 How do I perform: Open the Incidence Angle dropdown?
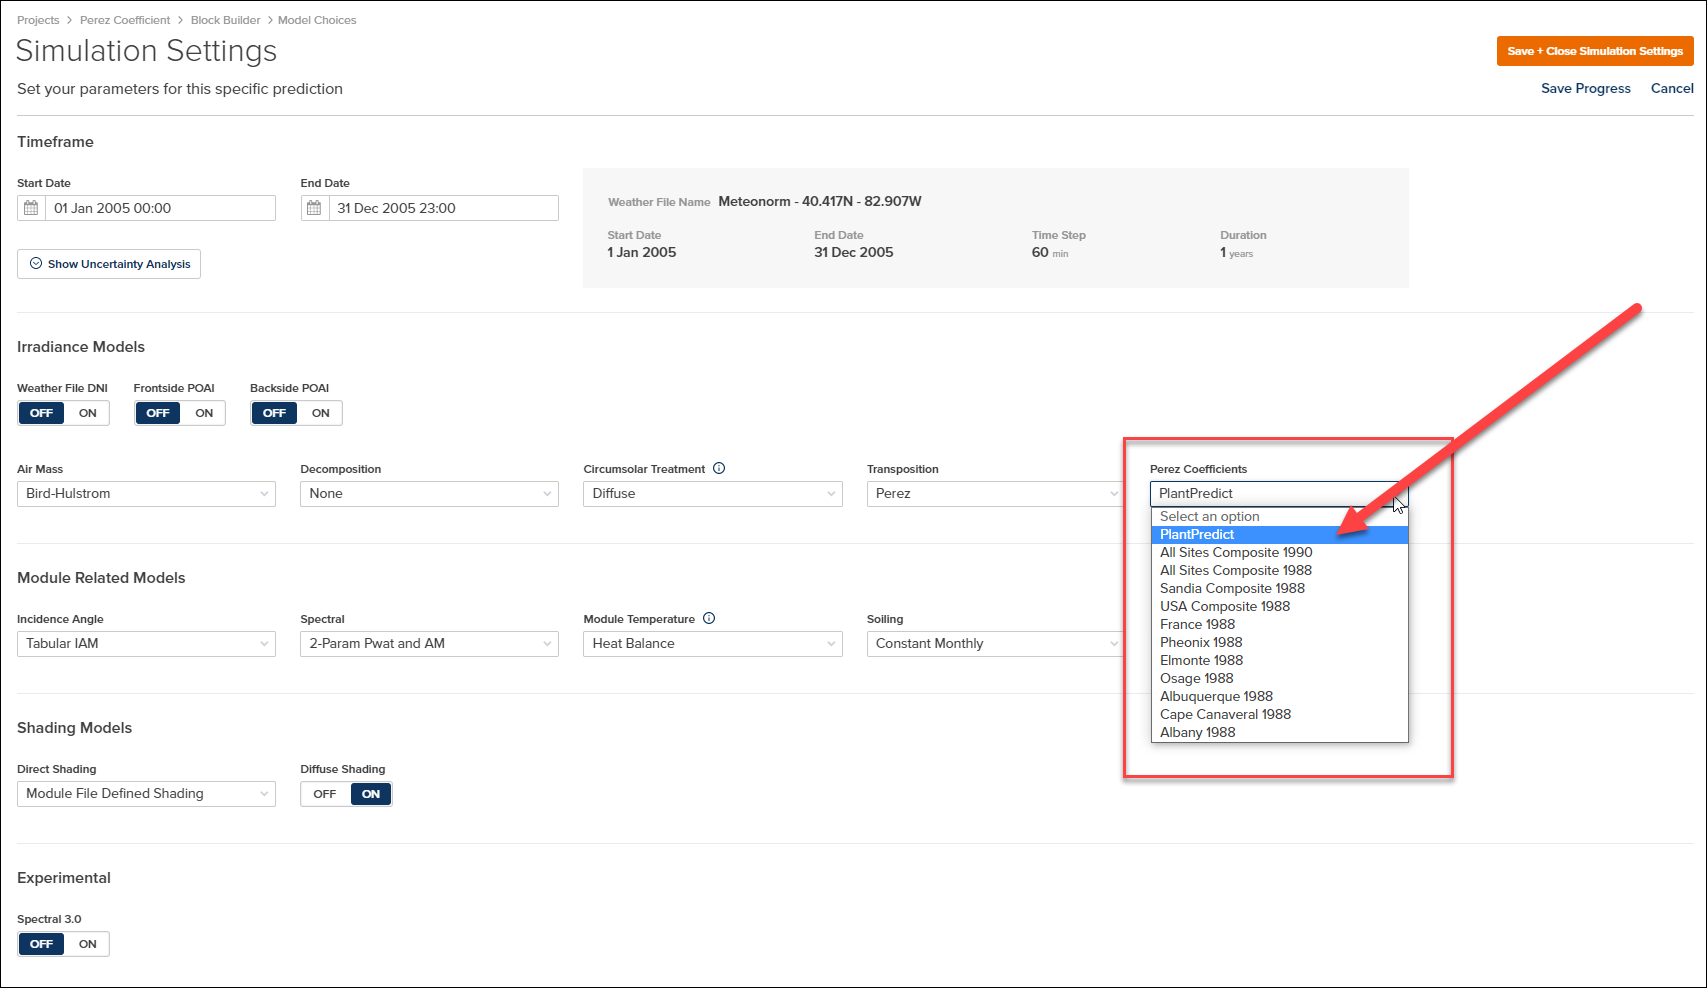point(146,644)
